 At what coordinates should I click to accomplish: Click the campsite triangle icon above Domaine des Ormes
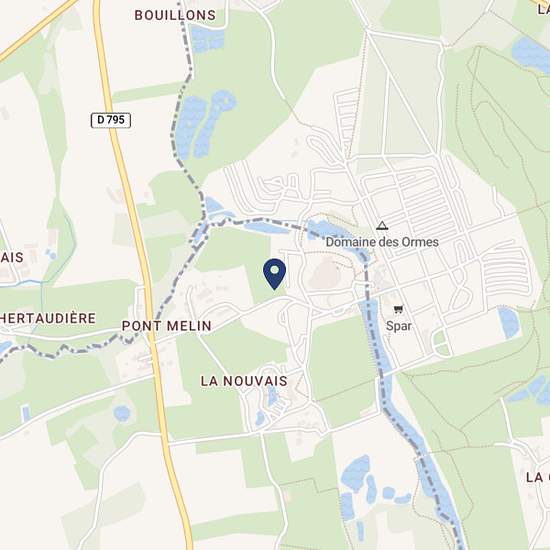(x=382, y=225)
